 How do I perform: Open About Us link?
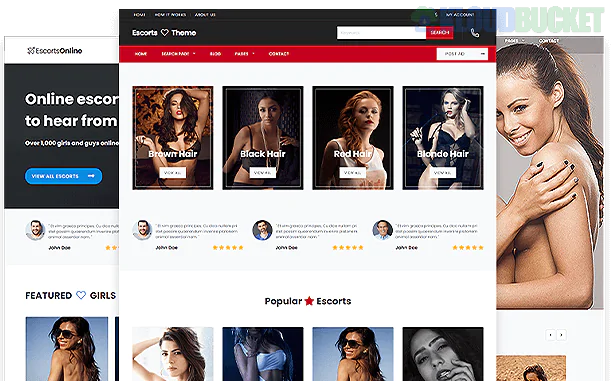205,15
